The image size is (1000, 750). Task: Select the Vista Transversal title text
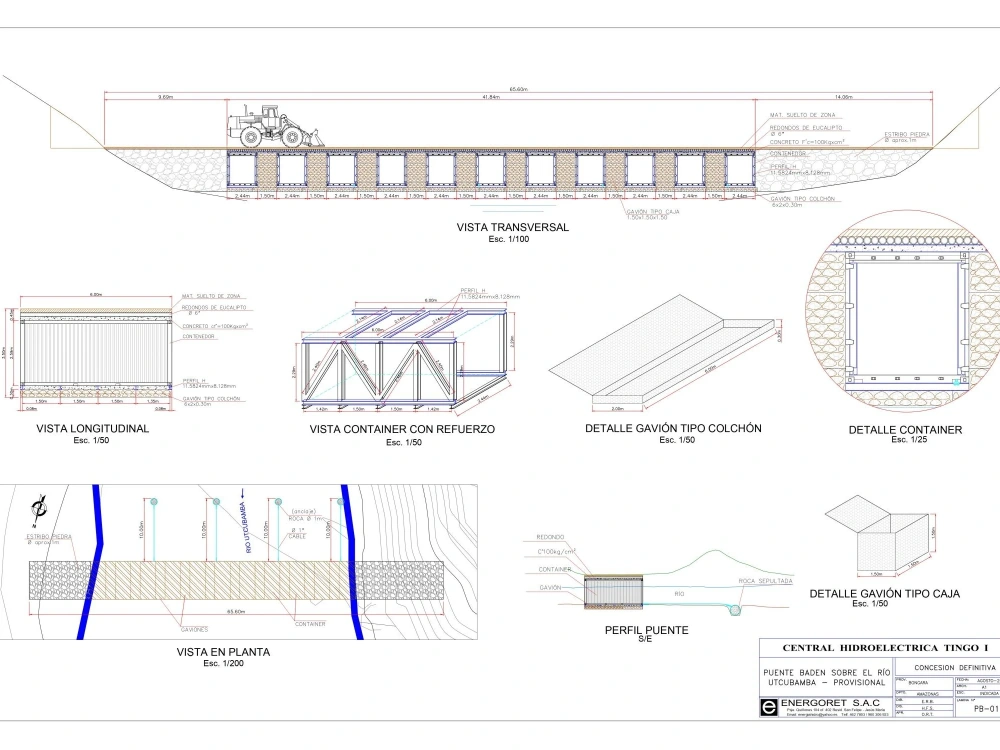click(513, 227)
